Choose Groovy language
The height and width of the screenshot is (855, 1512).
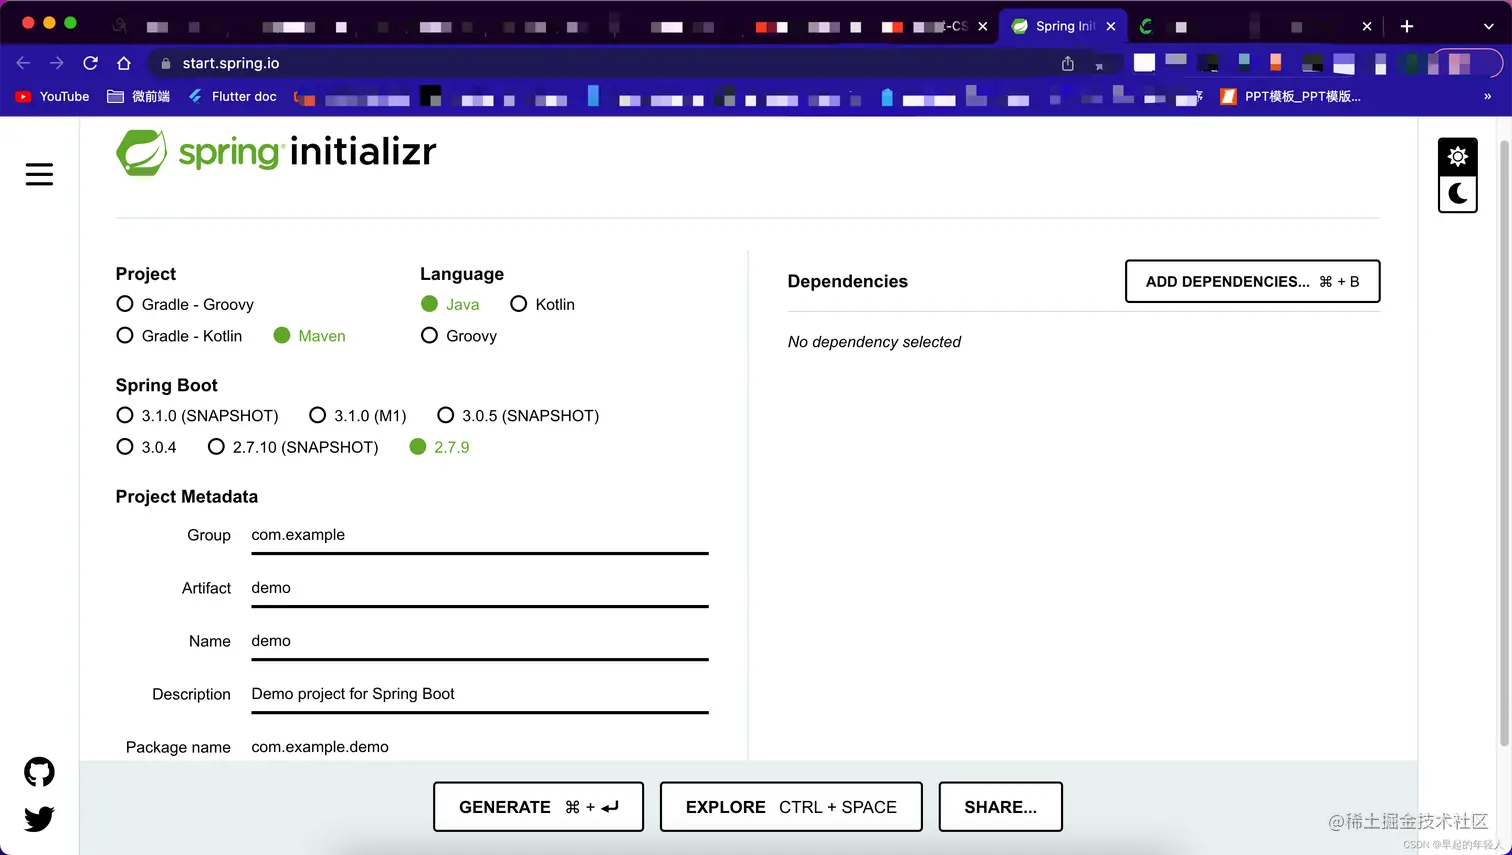pyautogui.click(x=459, y=336)
